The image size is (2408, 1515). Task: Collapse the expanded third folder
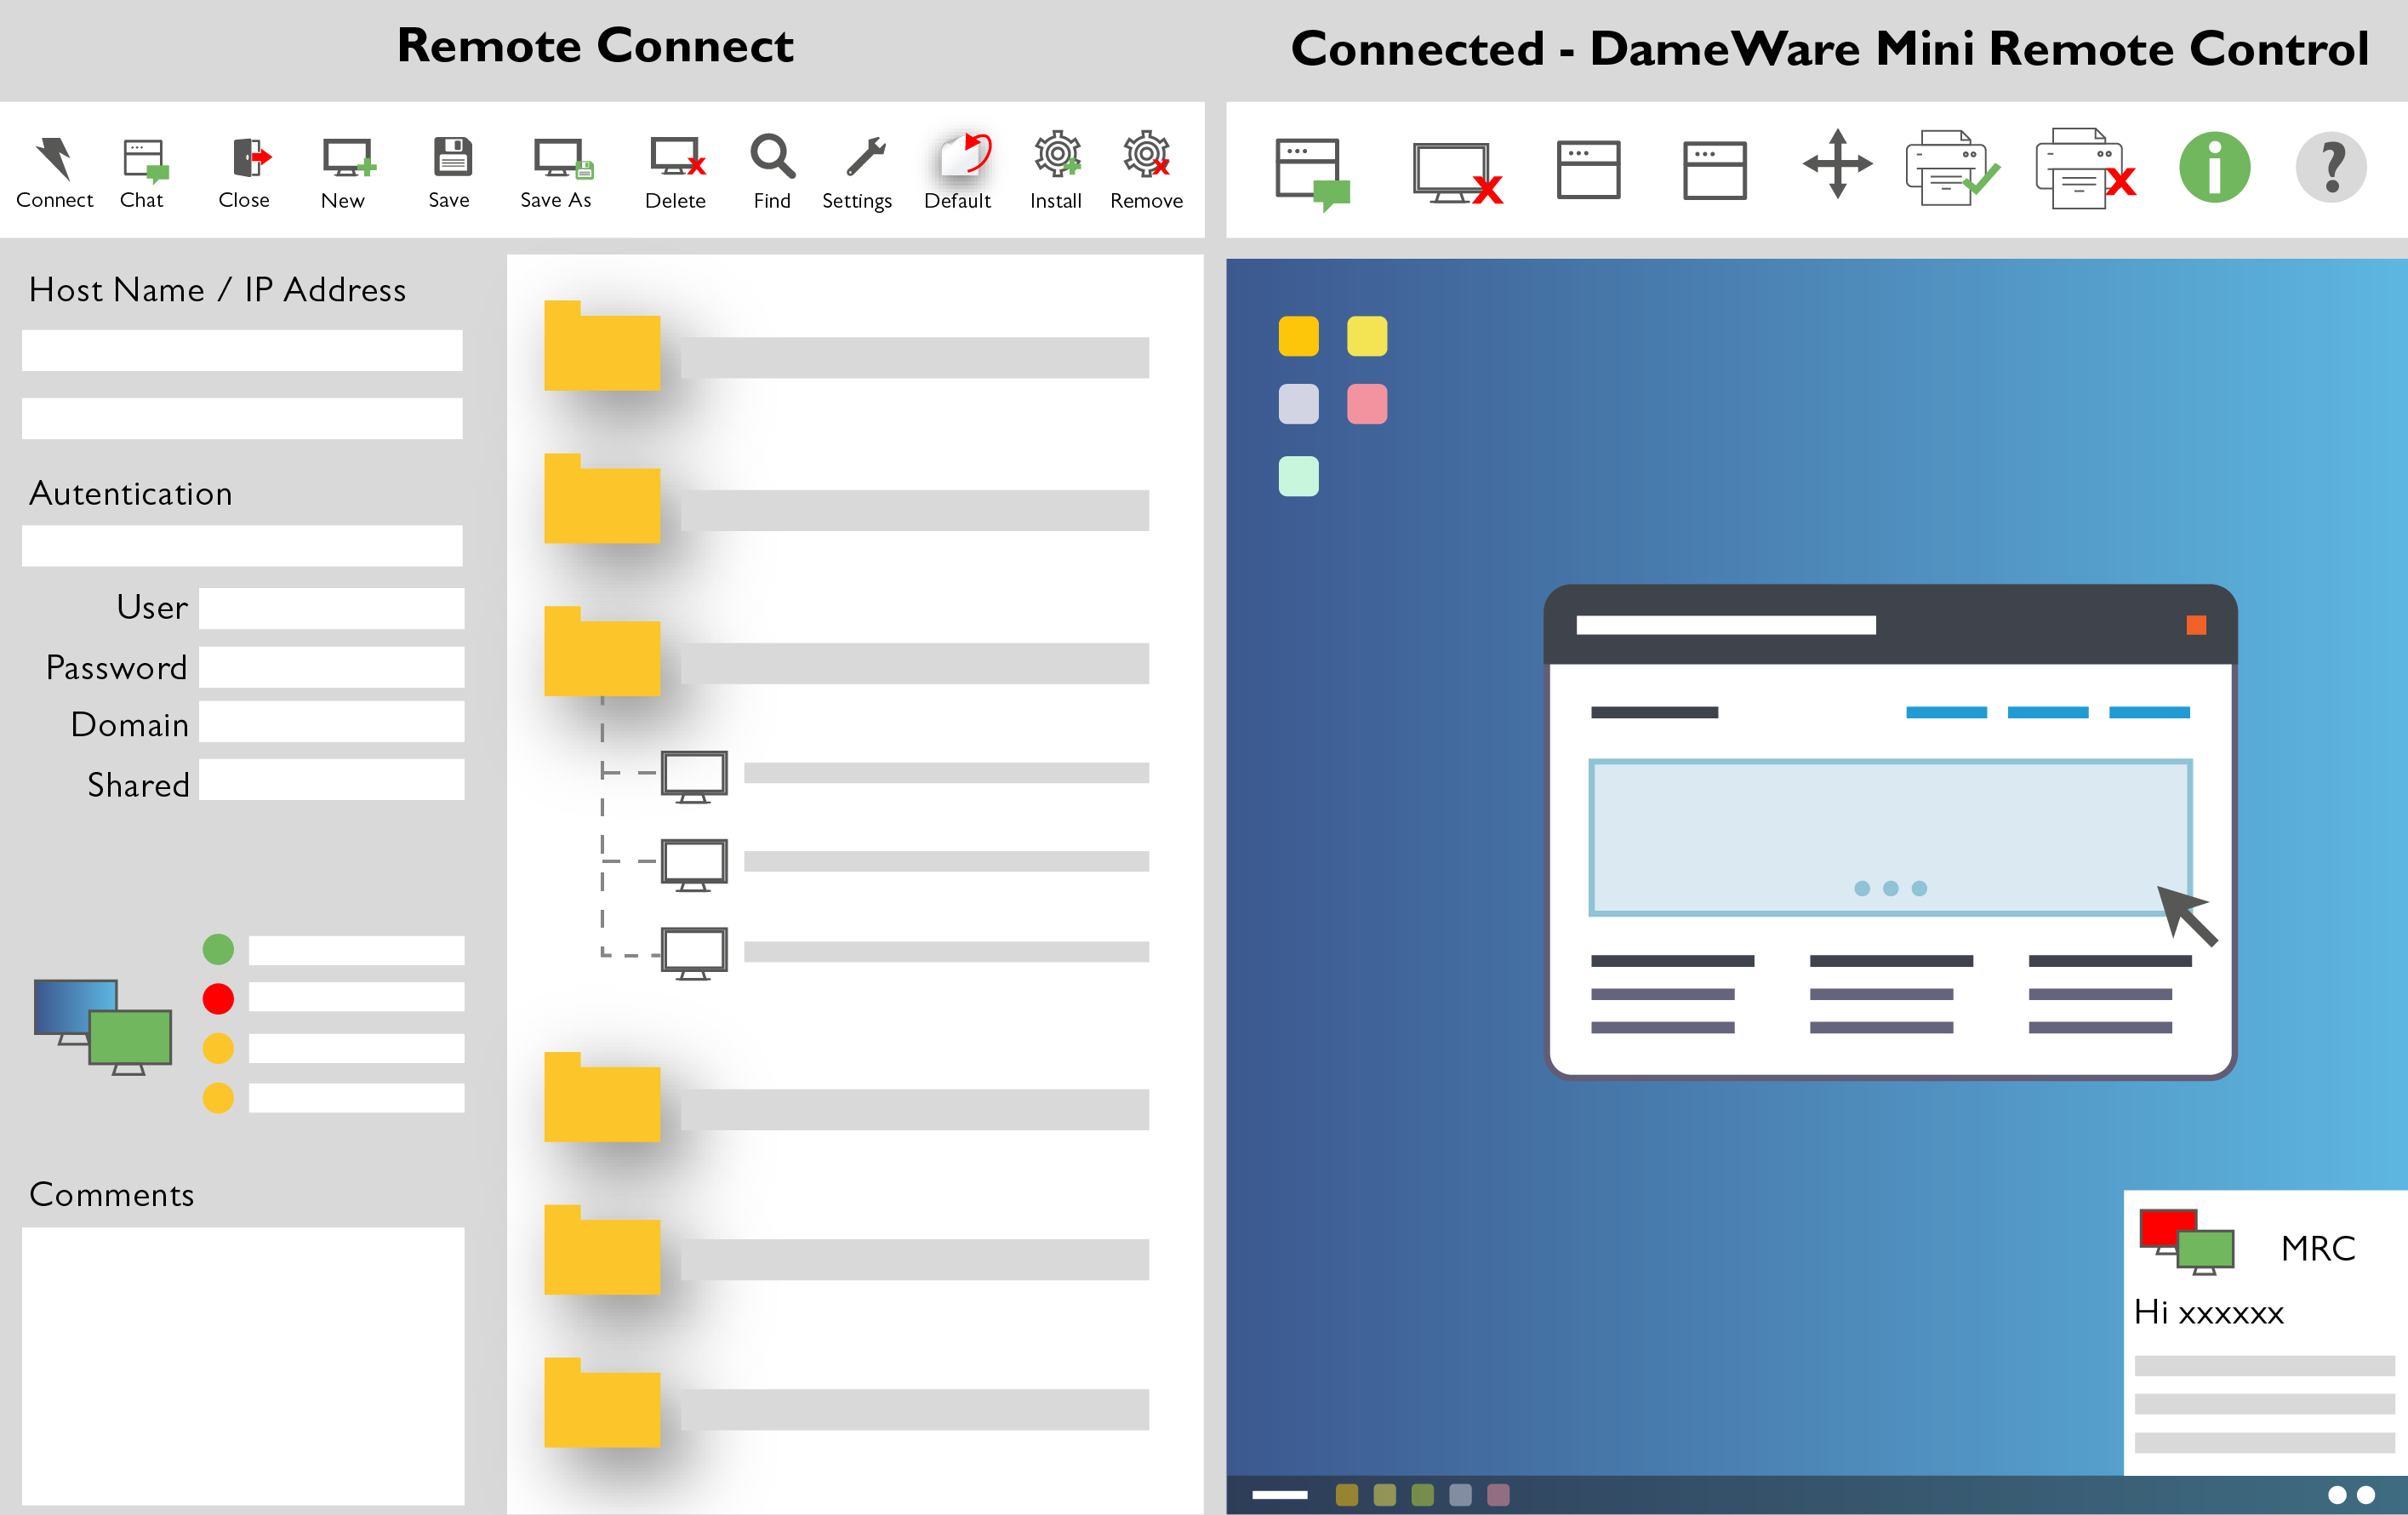602,651
